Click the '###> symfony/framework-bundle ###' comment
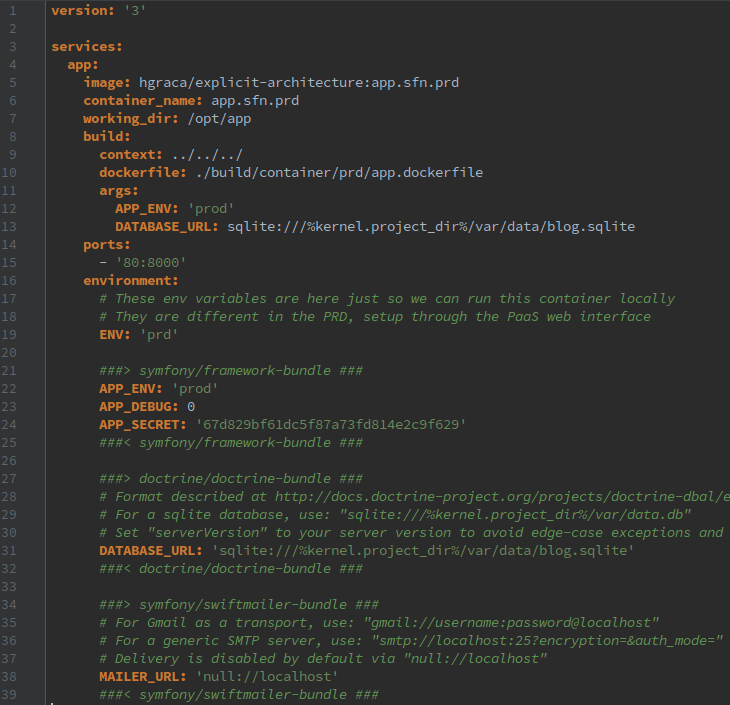 coord(231,371)
